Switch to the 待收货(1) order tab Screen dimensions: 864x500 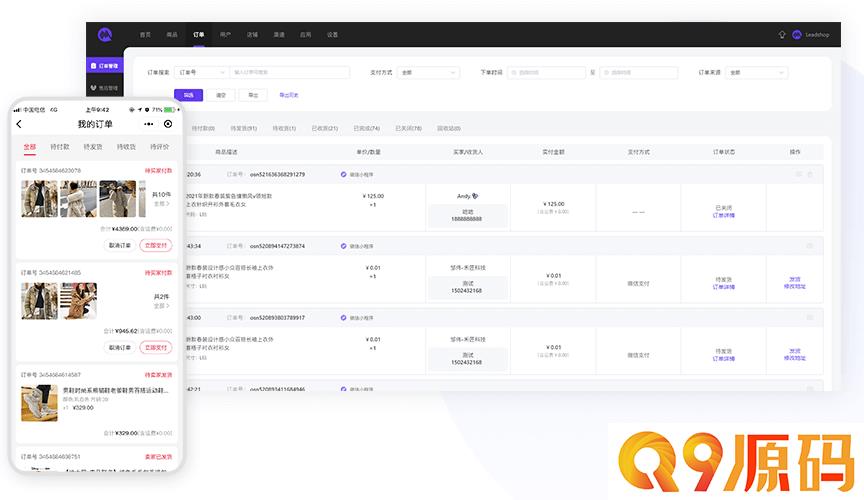[x=284, y=128]
